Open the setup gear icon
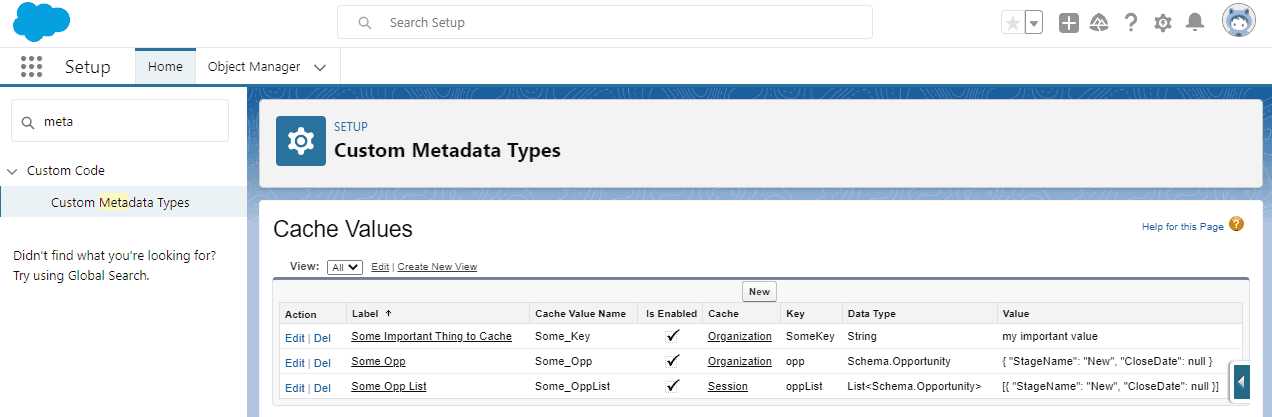 (x=1163, y=22)
